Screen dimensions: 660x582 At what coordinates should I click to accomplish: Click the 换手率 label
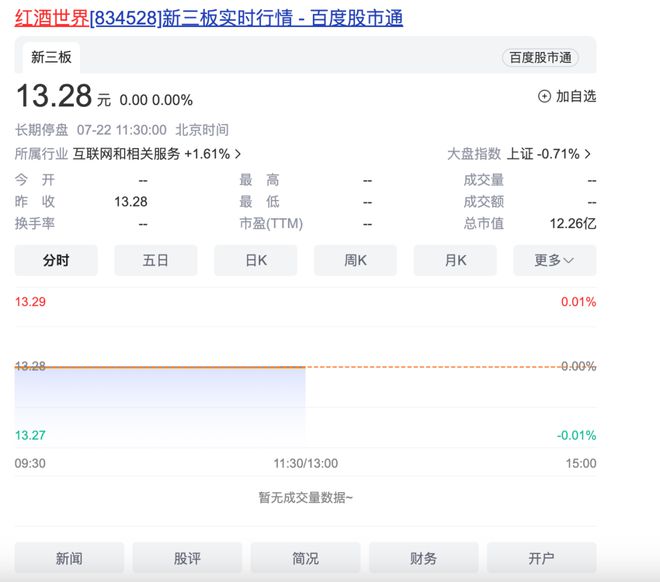tap(35, 223)
